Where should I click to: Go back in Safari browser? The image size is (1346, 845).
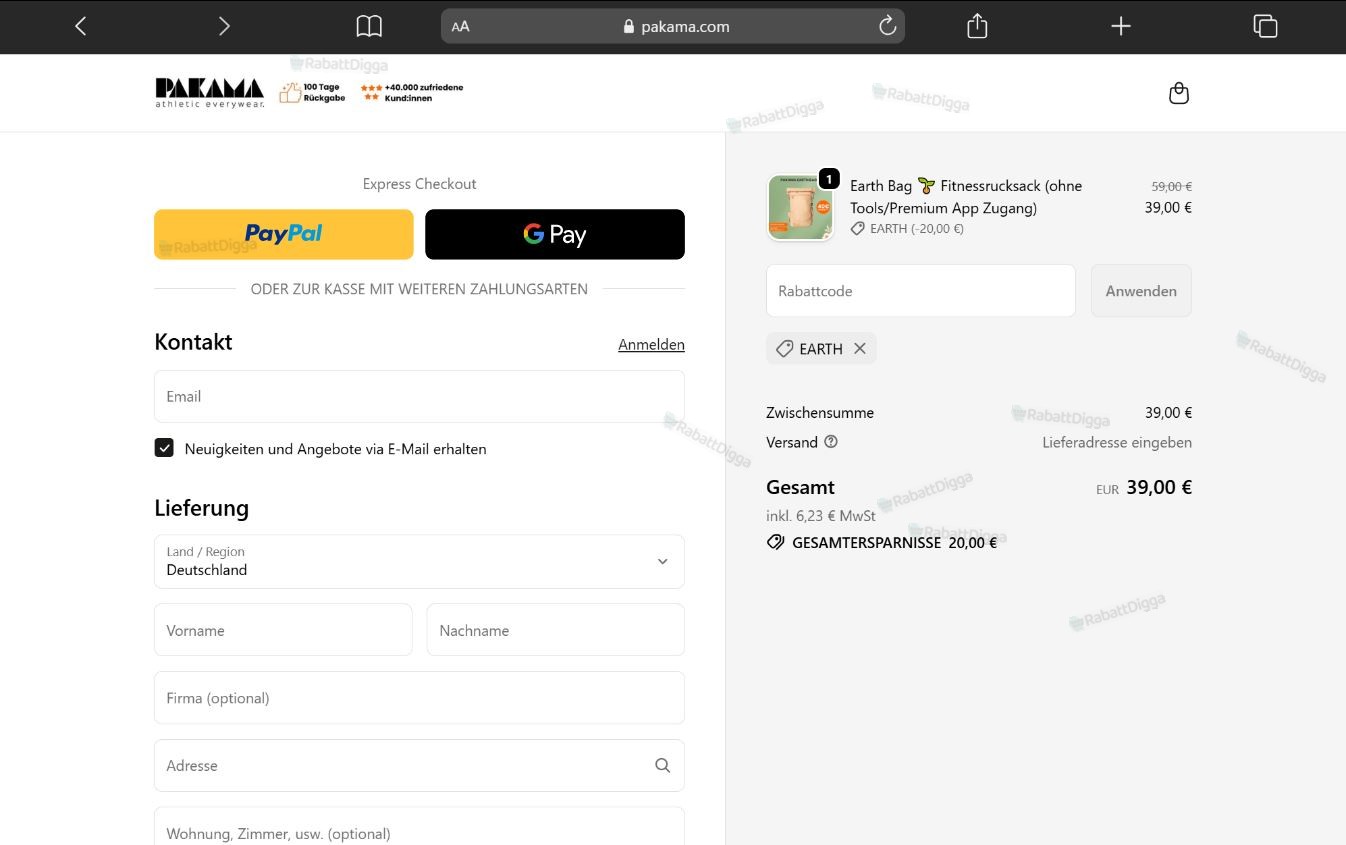81,26
